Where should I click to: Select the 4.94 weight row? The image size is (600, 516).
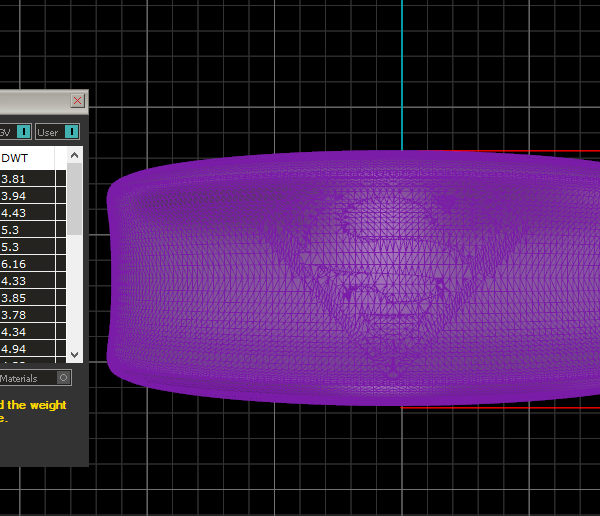pos(32,349)
